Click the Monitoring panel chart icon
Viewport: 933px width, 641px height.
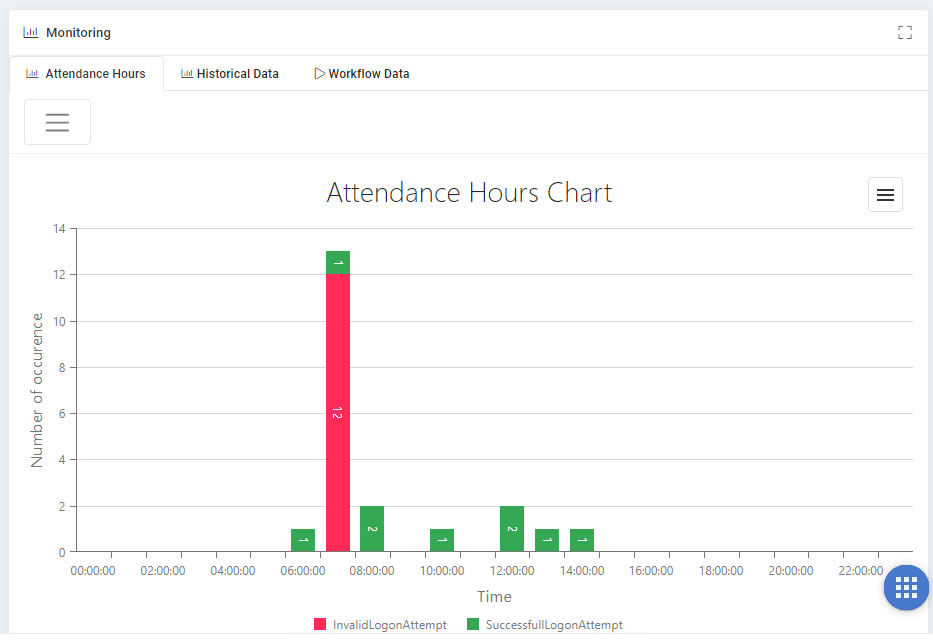[x=30, y=32]
